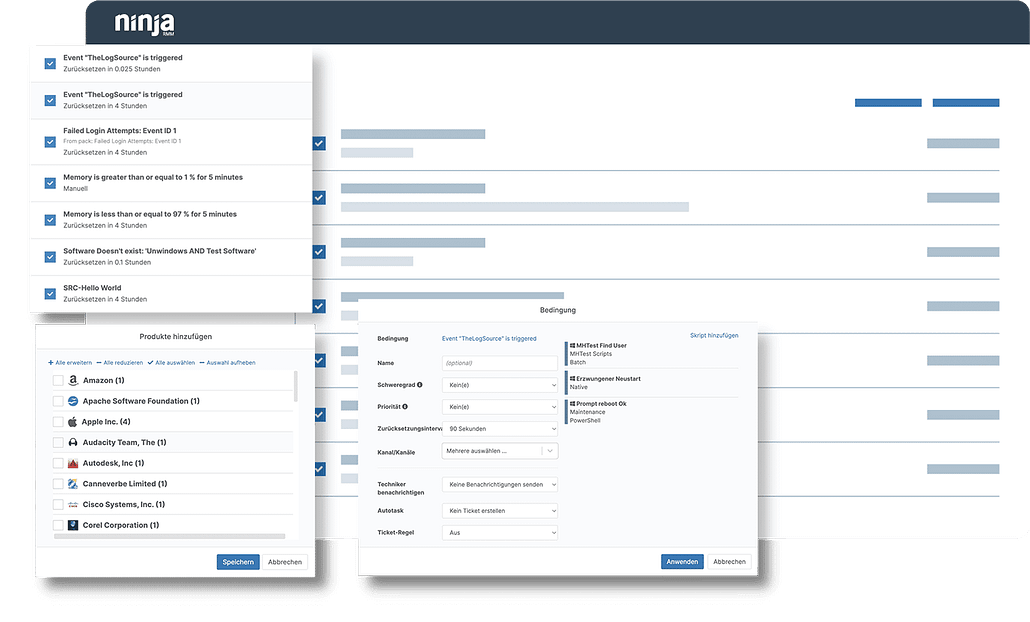Check the Apple Inc. (4) checkbox
Viewport: 1030px width, 622px height.
[x=58, y=422]
